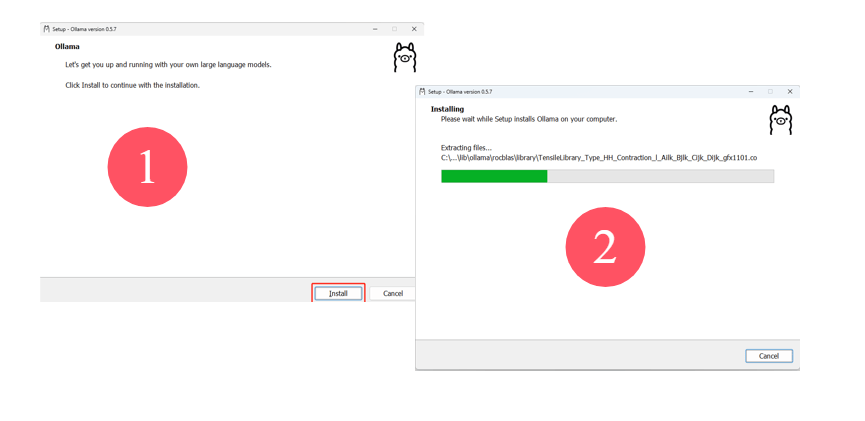The width and height of the screenshot is (865, 421).
Task: Minimize the first Ollama setup window
Action: (x=375, y=29)
